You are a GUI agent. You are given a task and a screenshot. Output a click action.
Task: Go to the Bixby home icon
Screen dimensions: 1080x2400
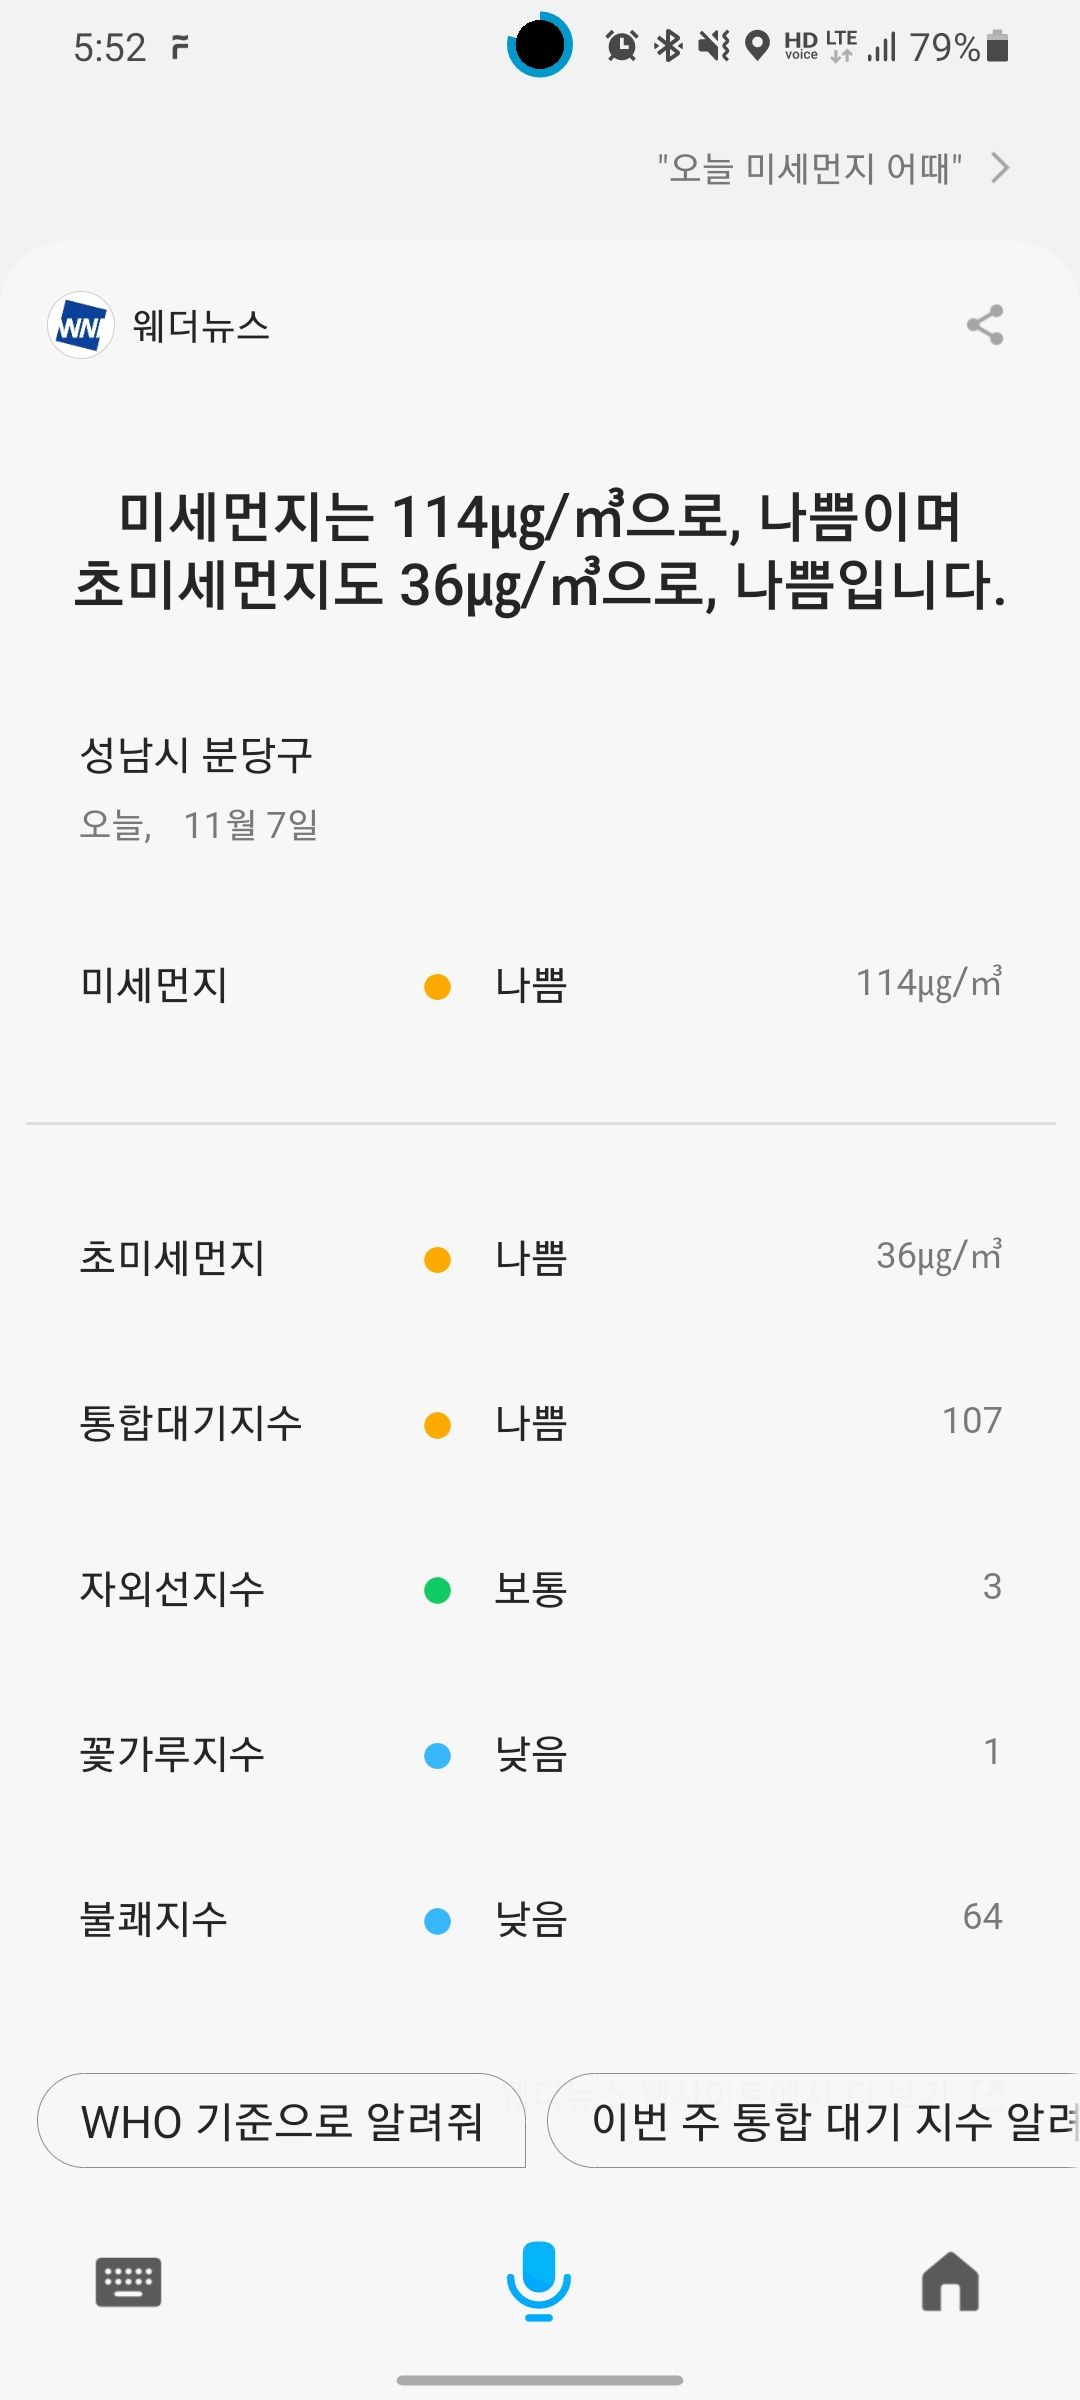tap(950, 2282)
